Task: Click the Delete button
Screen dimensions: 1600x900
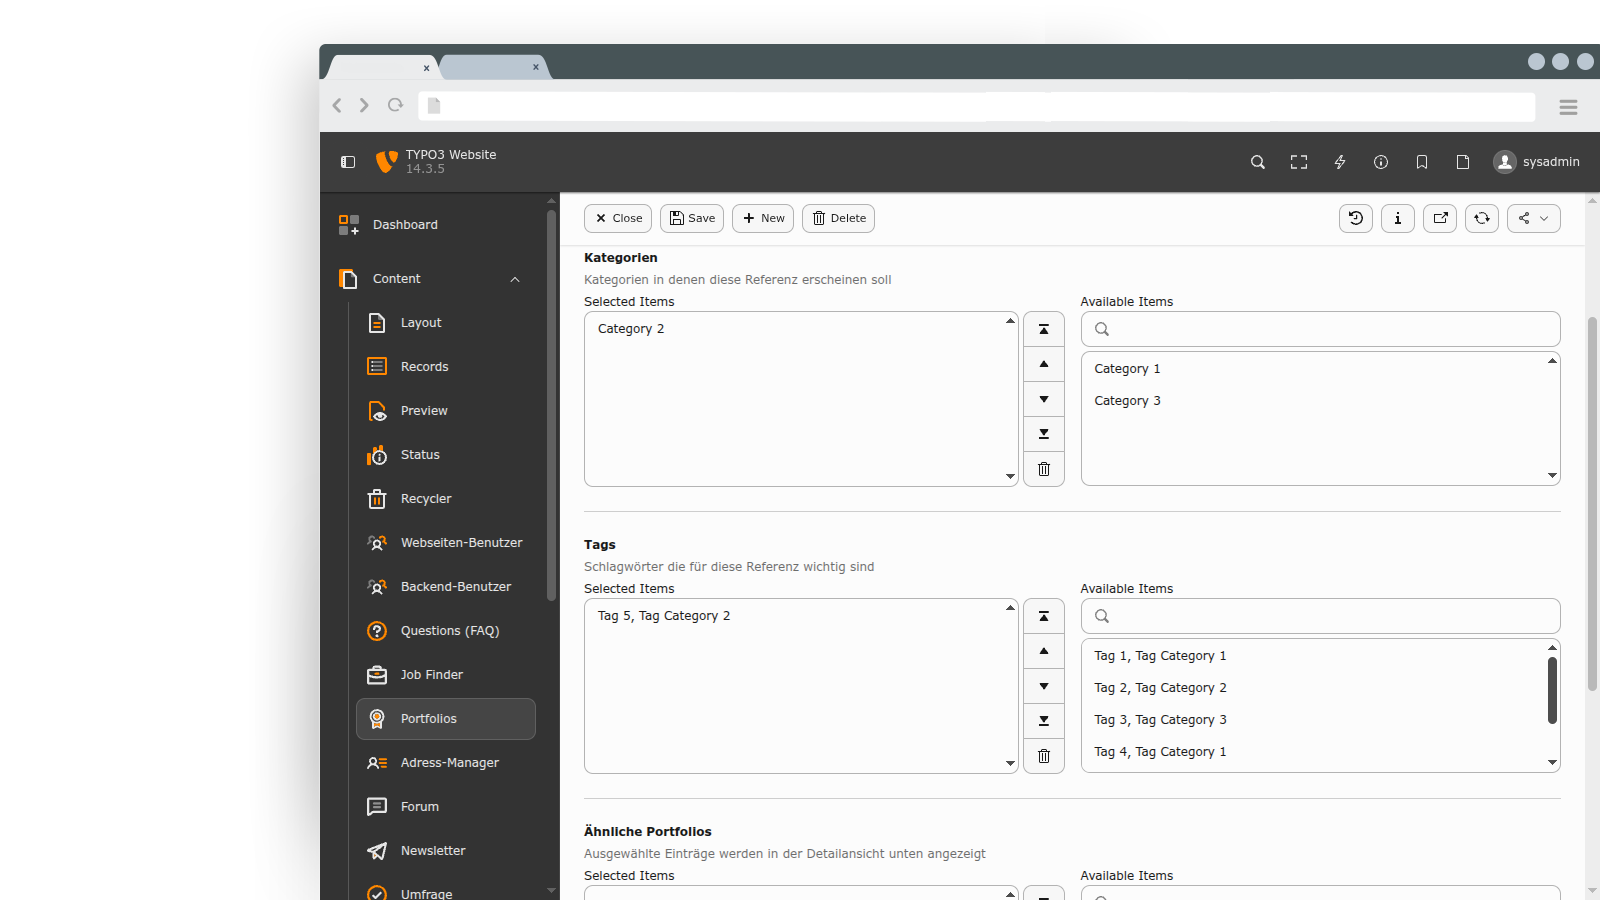Action: (838, 218)
